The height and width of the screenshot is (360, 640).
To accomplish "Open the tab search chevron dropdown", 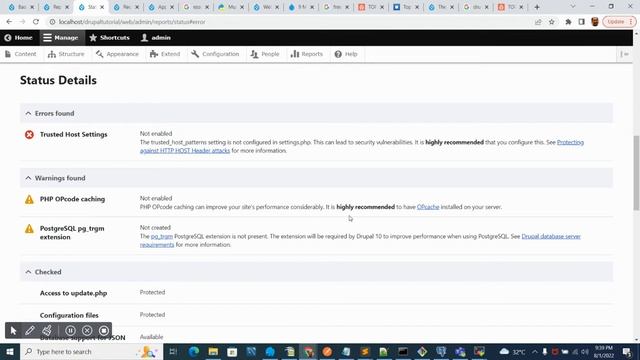I will tap(573, 7).
